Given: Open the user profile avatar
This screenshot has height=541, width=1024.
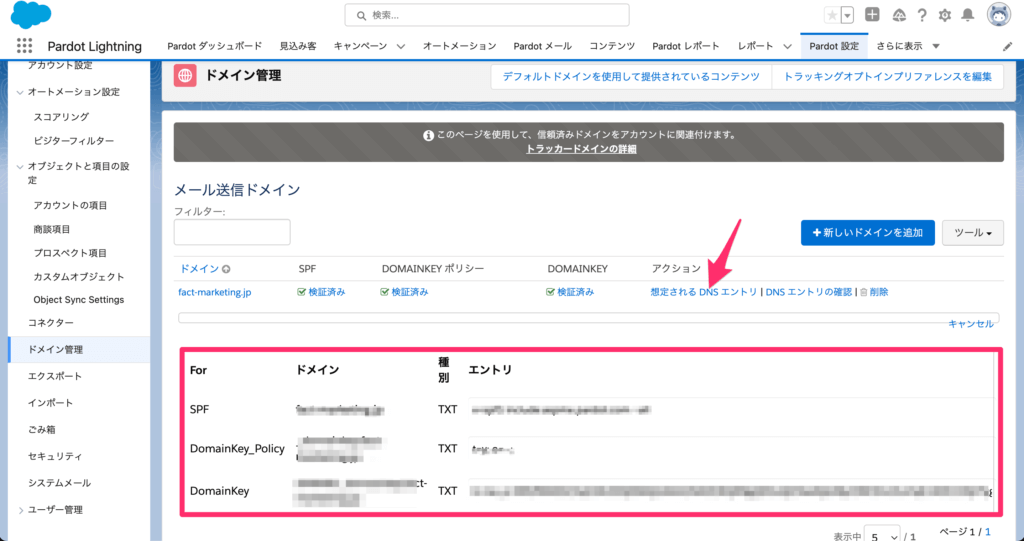Looking at the screenshot, I should [999, 14].
